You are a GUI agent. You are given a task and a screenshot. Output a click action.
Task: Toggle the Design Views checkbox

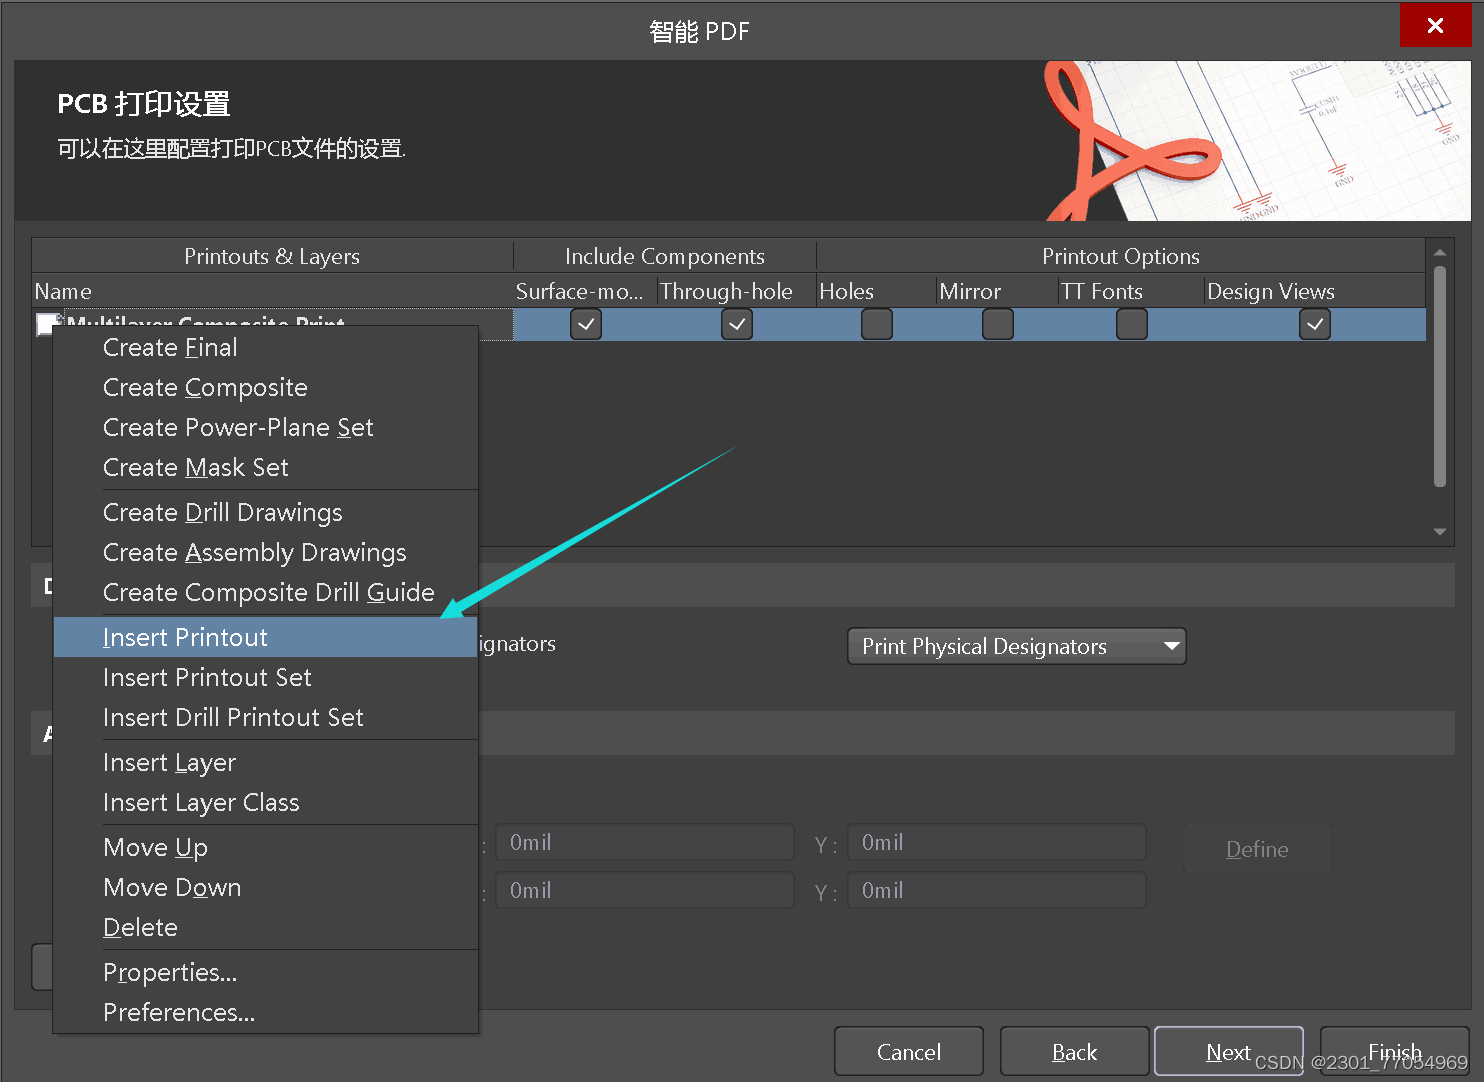tap(1315, 324)
